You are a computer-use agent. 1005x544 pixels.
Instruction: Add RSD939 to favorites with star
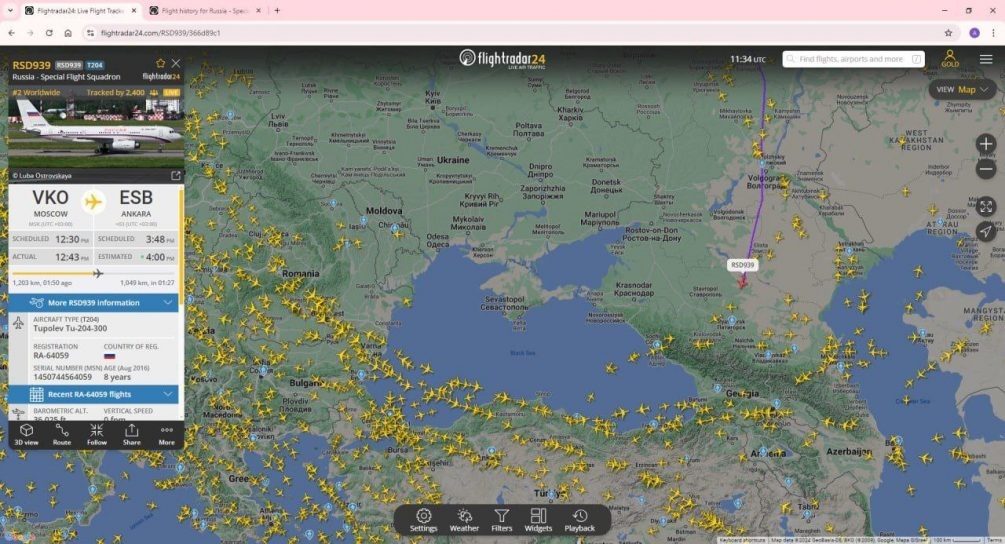(160, 63)
